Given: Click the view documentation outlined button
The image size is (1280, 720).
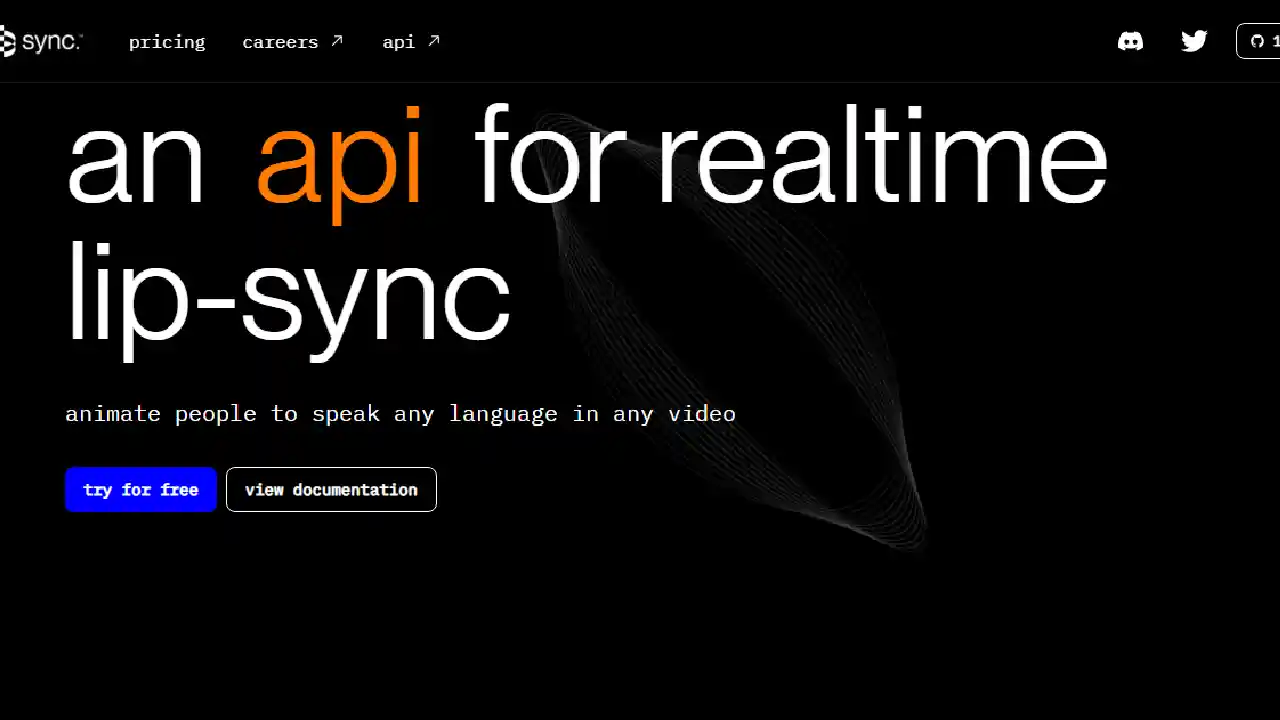Looking at the screenshot, I should [x=331, y=489].
